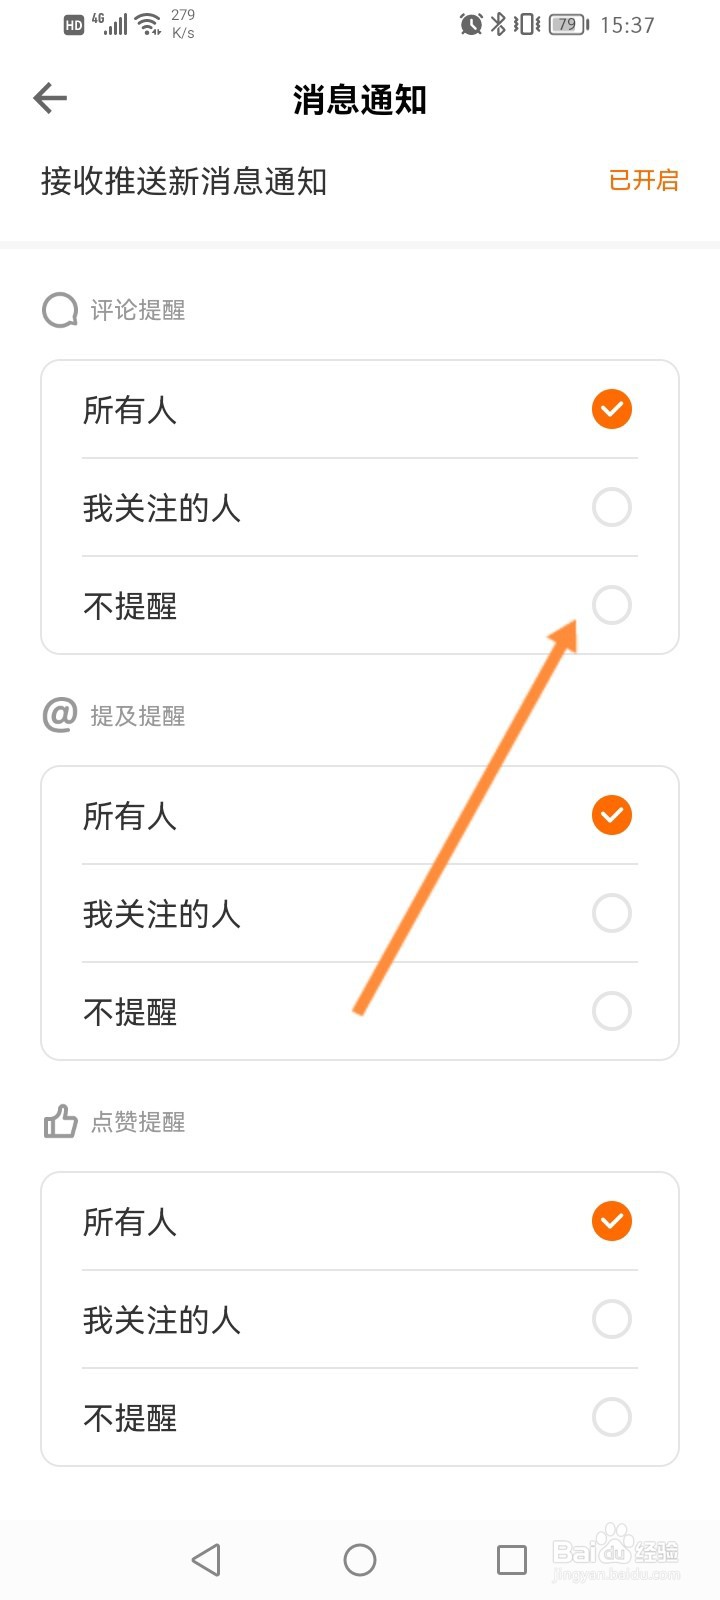Tap the back arrow icon

50,98
